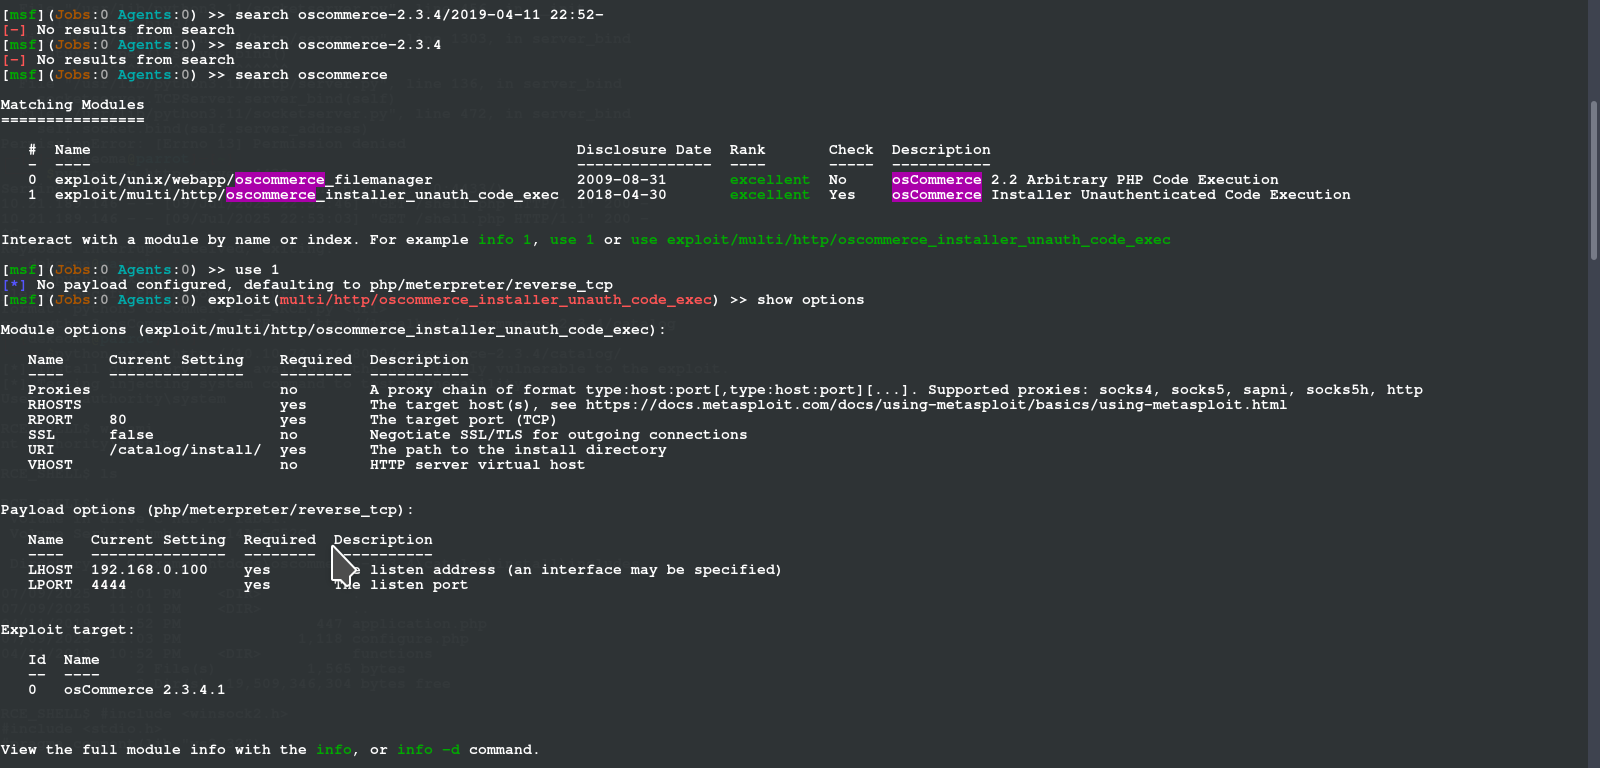Click the green 'use 1' example text
Viewport: 1600px width, 768px height.
point(572,240)
